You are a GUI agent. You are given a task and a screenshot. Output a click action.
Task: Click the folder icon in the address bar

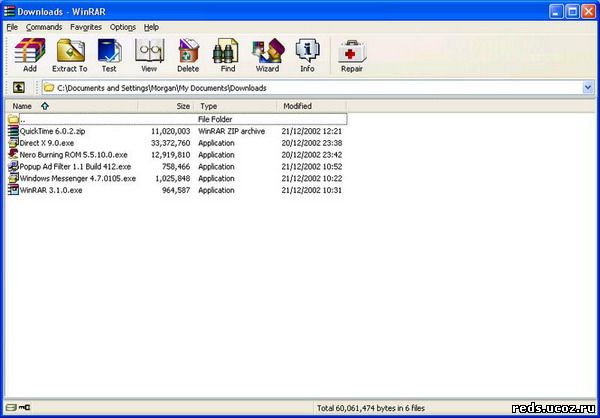coord(49,88)
